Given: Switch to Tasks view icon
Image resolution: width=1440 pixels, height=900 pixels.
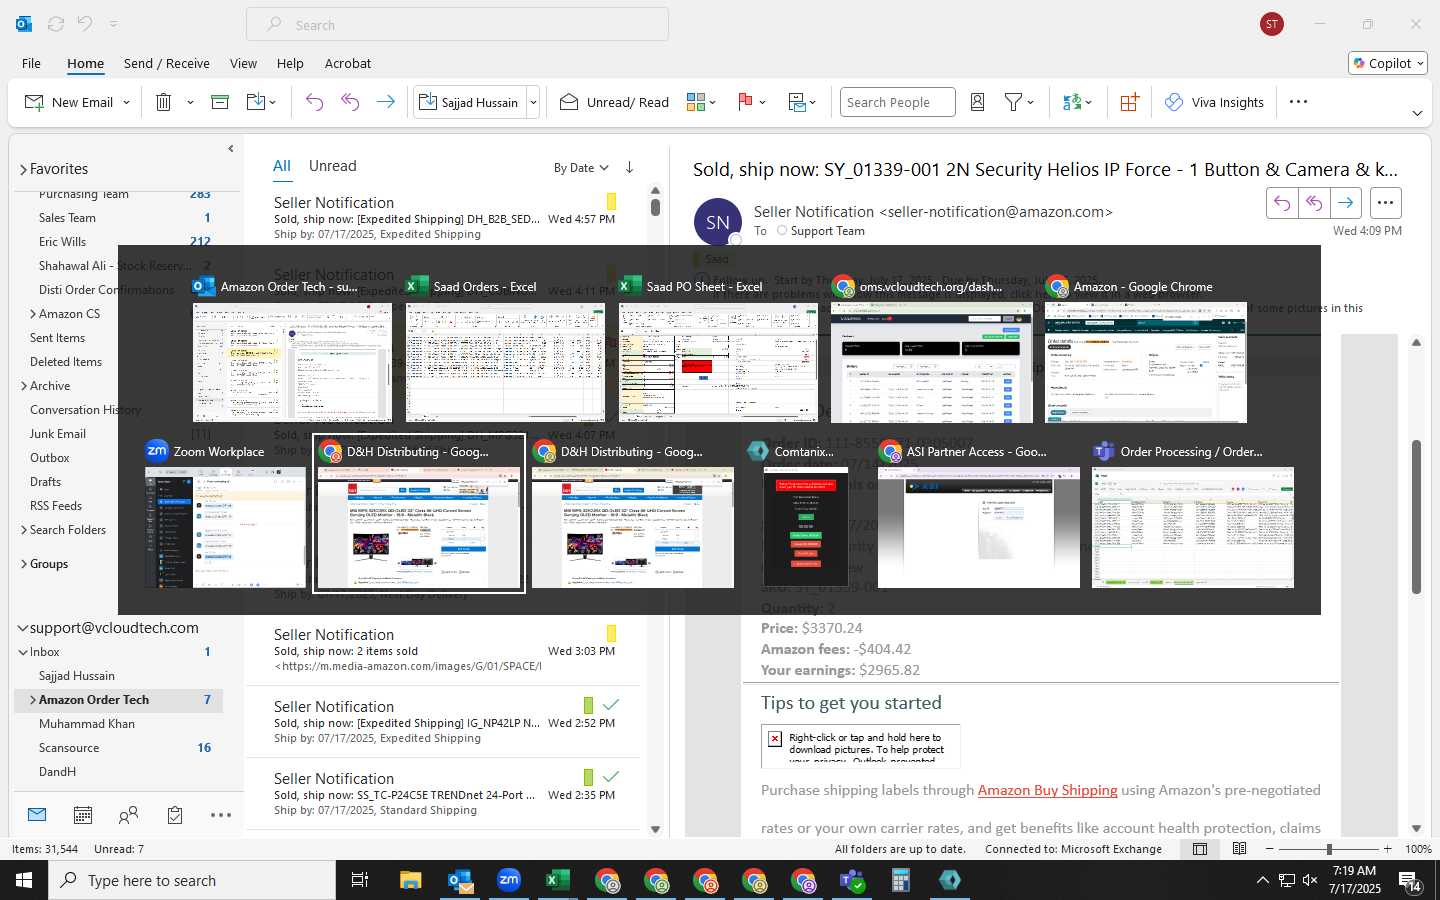Looking at the screenshot, I should tap(175, 816).
